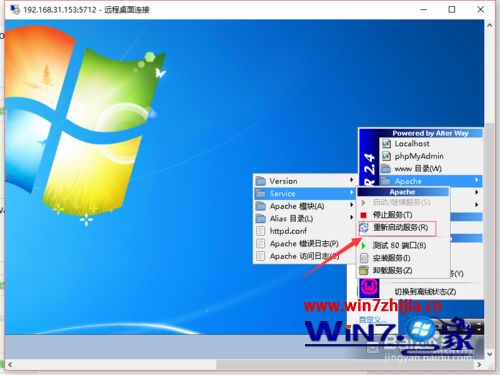Expand highlighted Apache entry's arrow in WampServer menu
The height and width of the screenshot is (375, 500).
tap(477, 180)
